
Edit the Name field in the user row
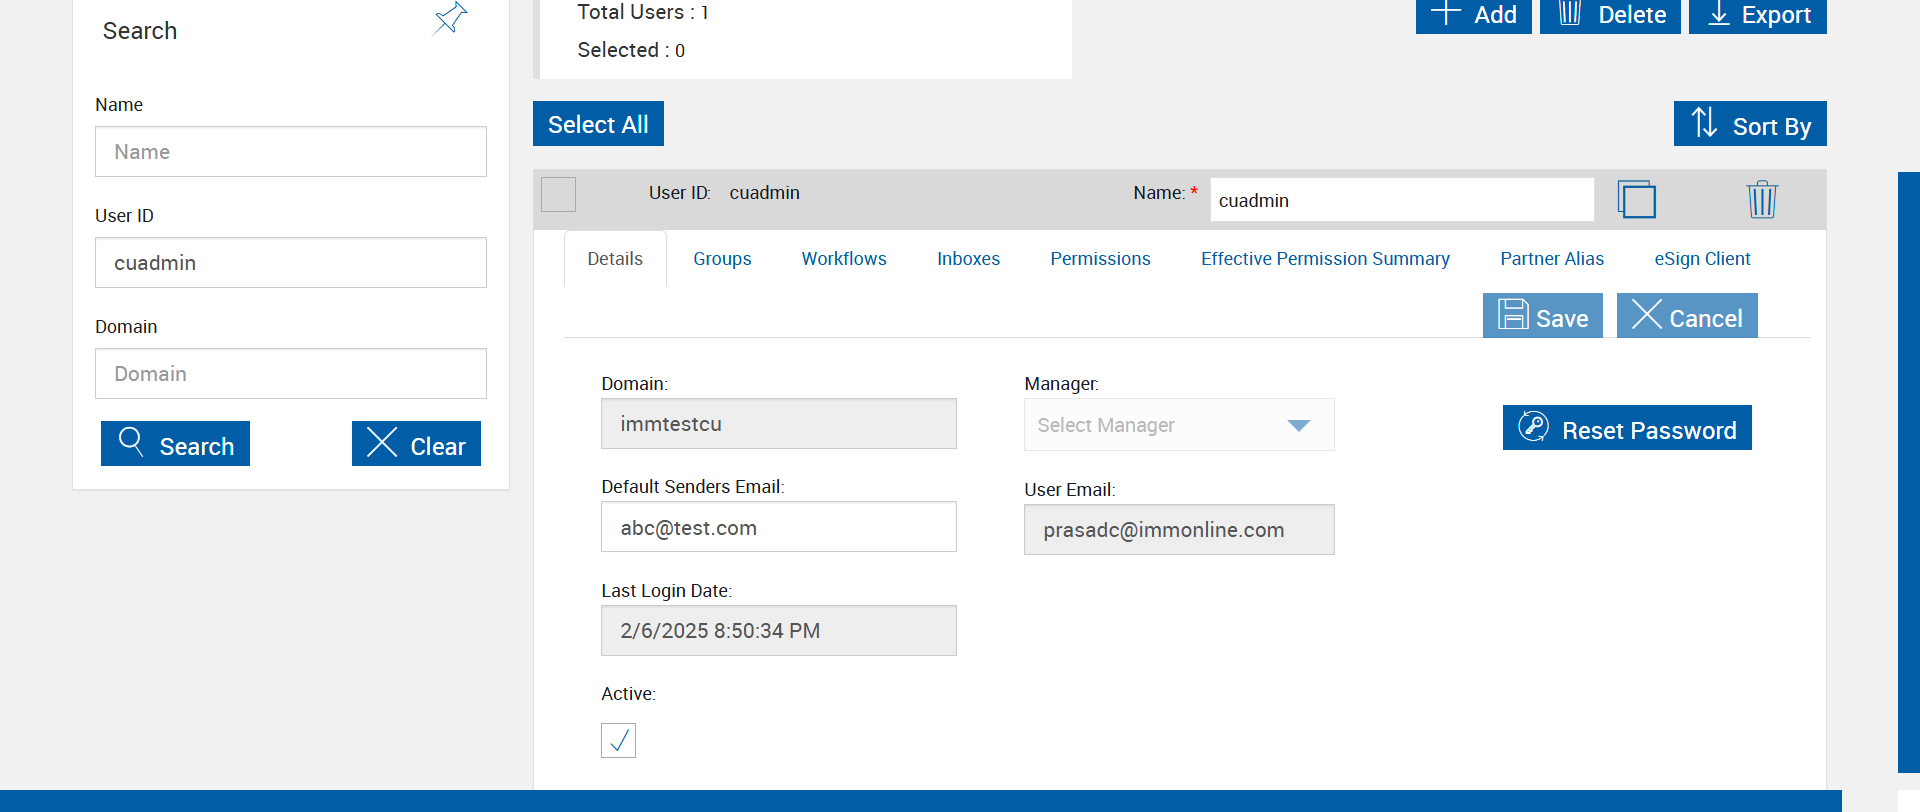(1402, 200)
